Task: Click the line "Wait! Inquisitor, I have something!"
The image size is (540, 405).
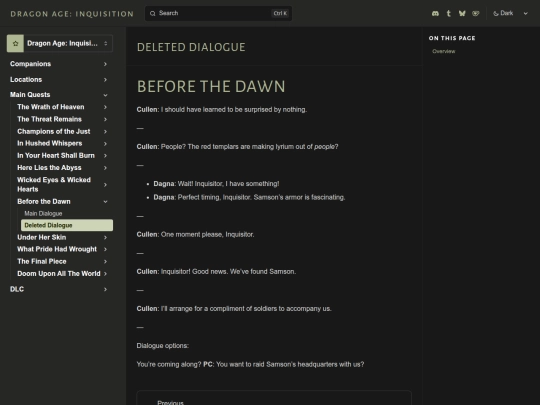Action: [228, 184]
